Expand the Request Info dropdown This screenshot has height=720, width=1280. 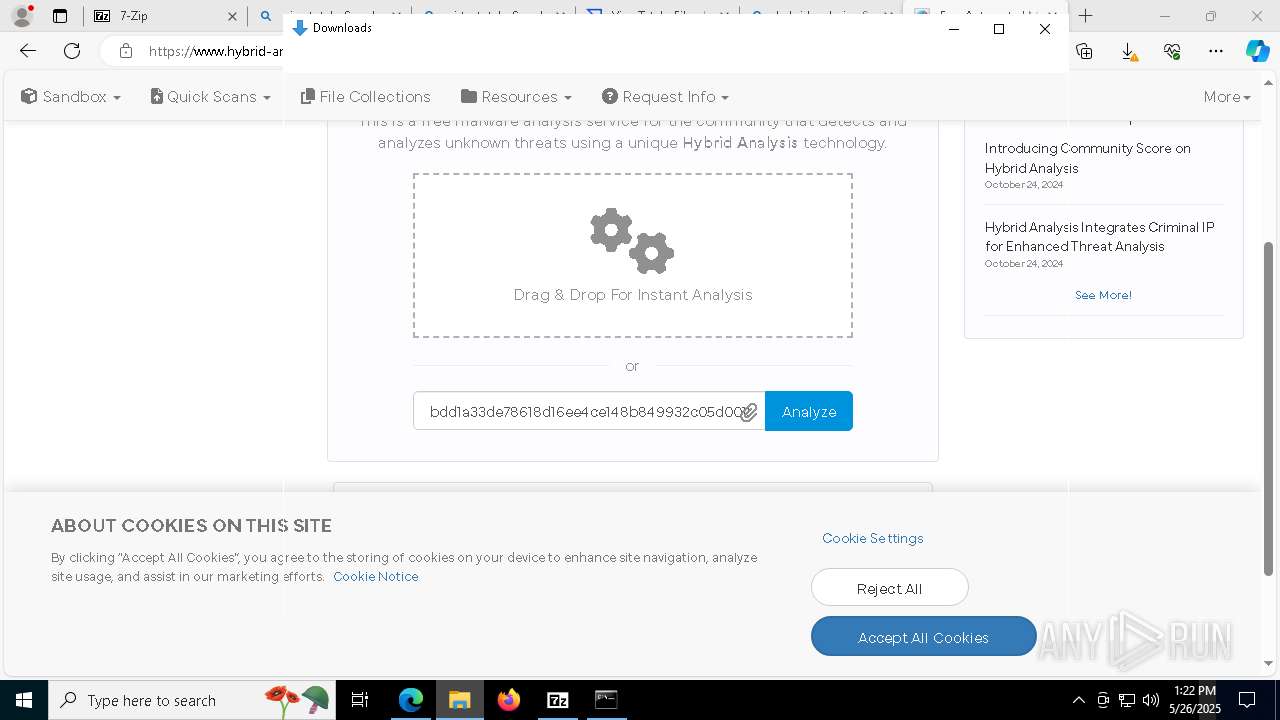tap(665, 97)
